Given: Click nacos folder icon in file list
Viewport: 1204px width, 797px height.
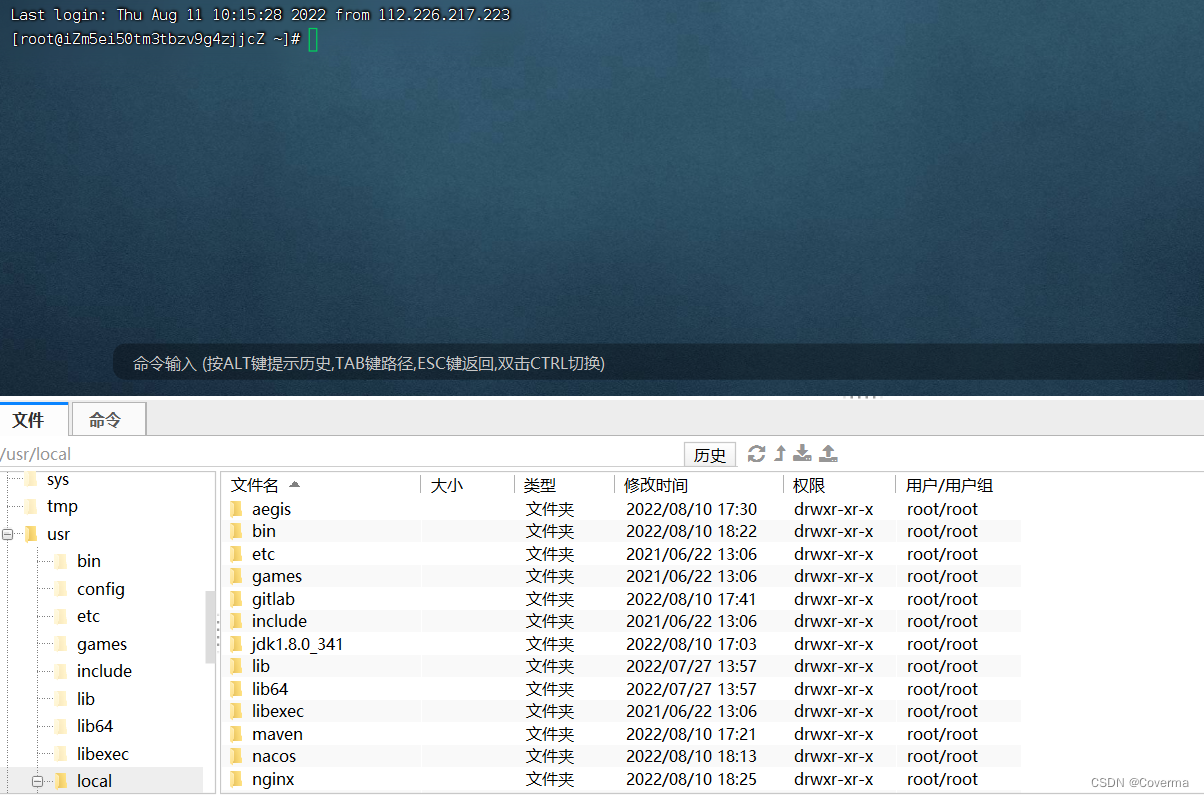Looking at the screenshot, I should [x=236, y=756].
